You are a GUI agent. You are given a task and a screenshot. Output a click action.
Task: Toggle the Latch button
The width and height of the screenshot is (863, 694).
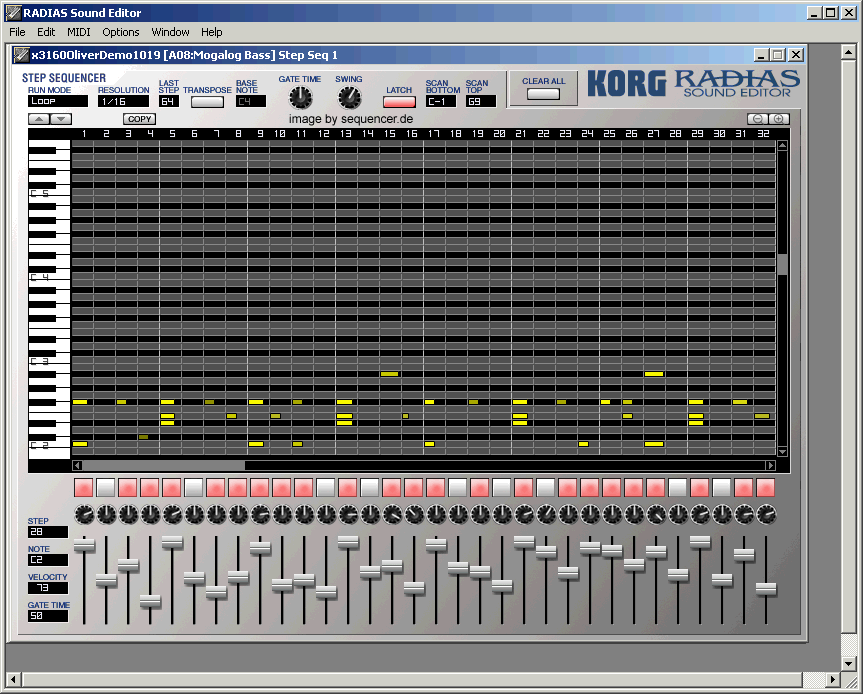point(399,102)
